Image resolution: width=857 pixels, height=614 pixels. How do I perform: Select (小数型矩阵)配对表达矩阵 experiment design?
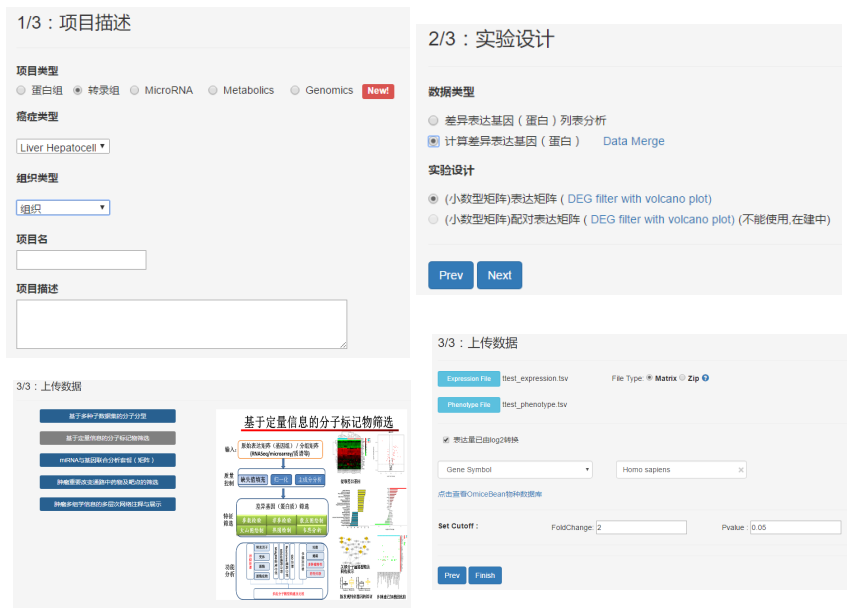pos(433,219)
